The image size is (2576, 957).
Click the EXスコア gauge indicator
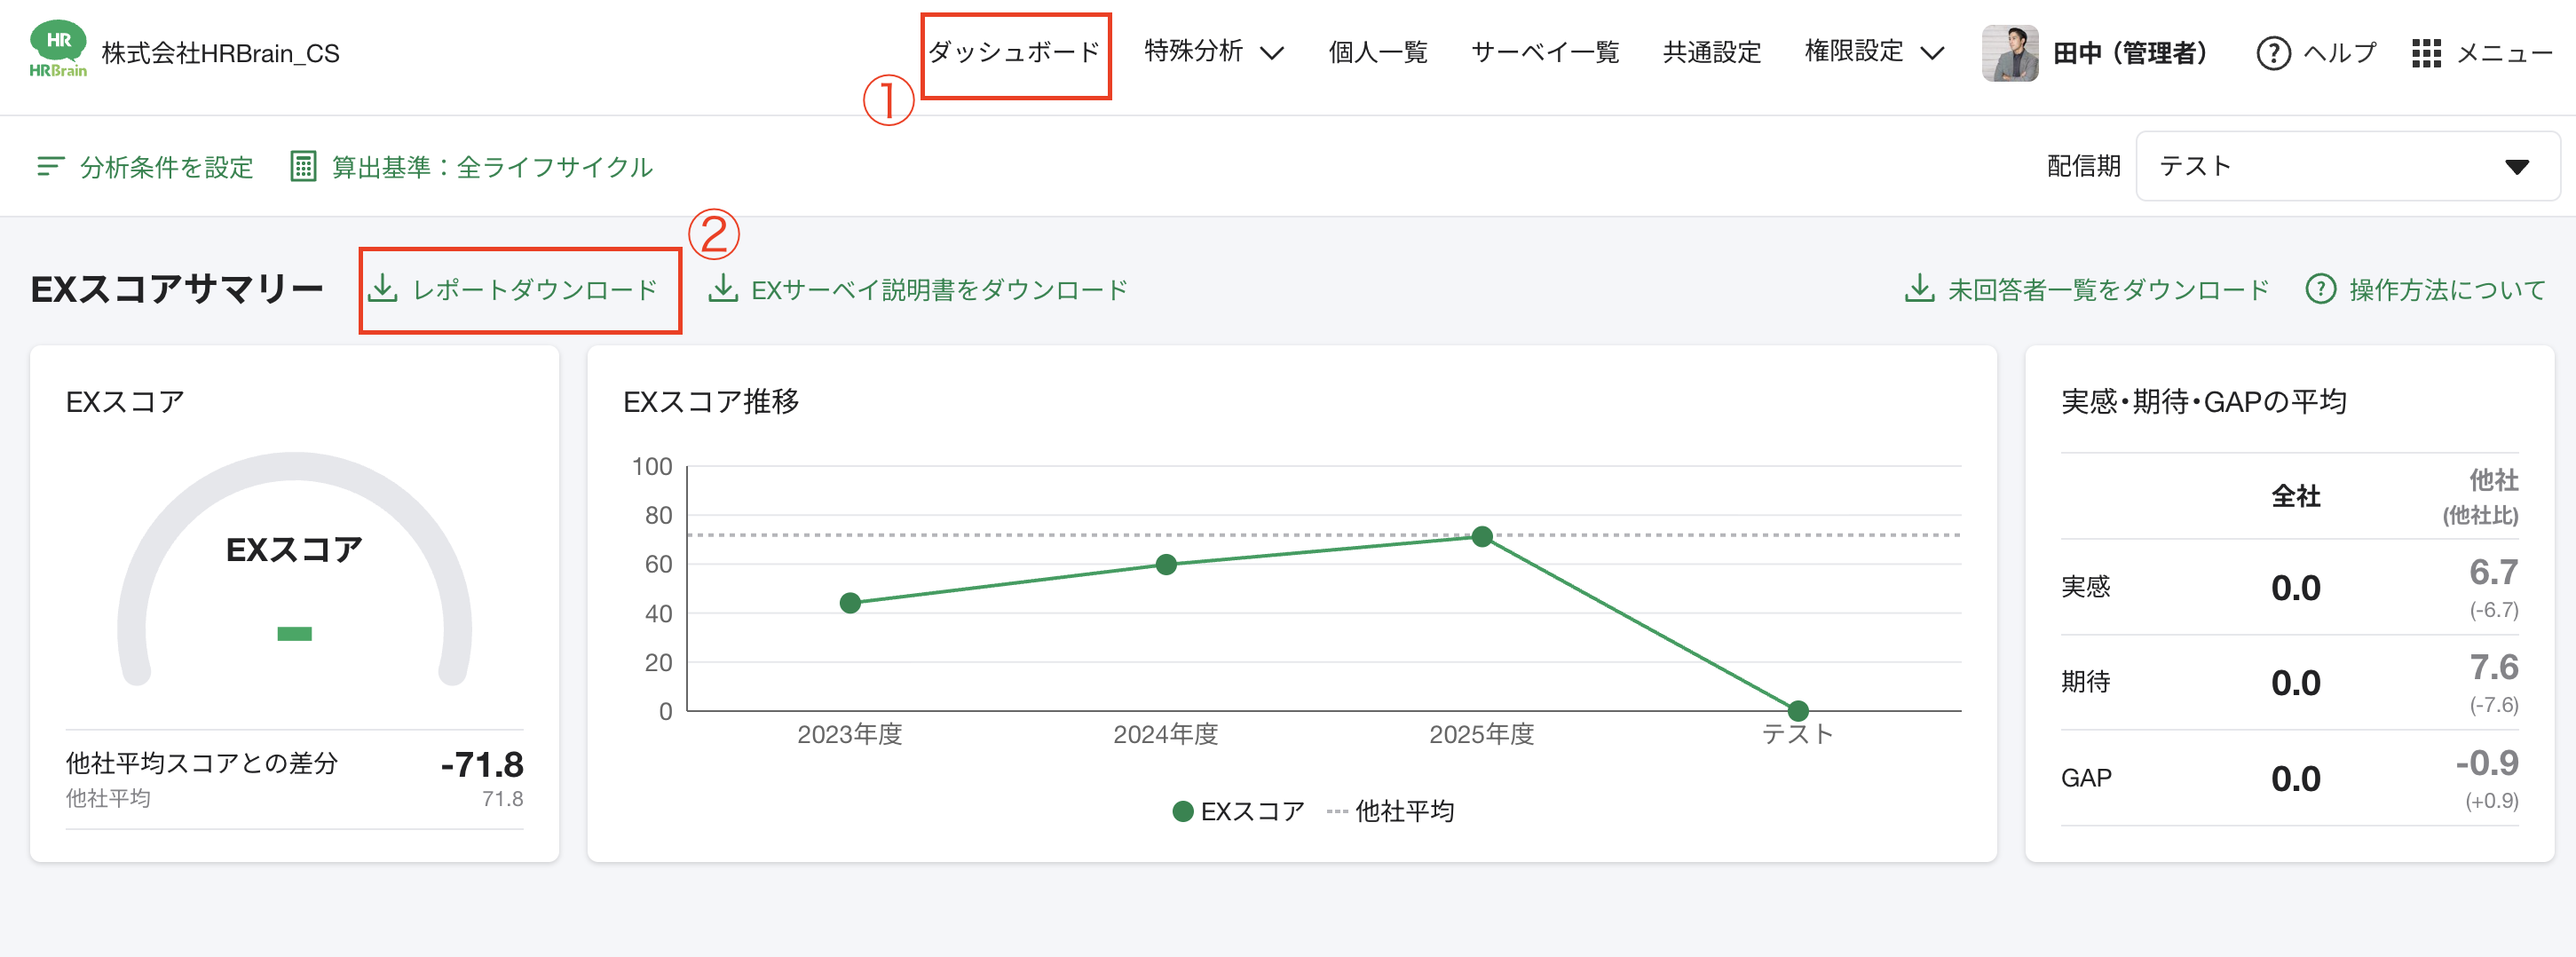[x=294, y=634]
